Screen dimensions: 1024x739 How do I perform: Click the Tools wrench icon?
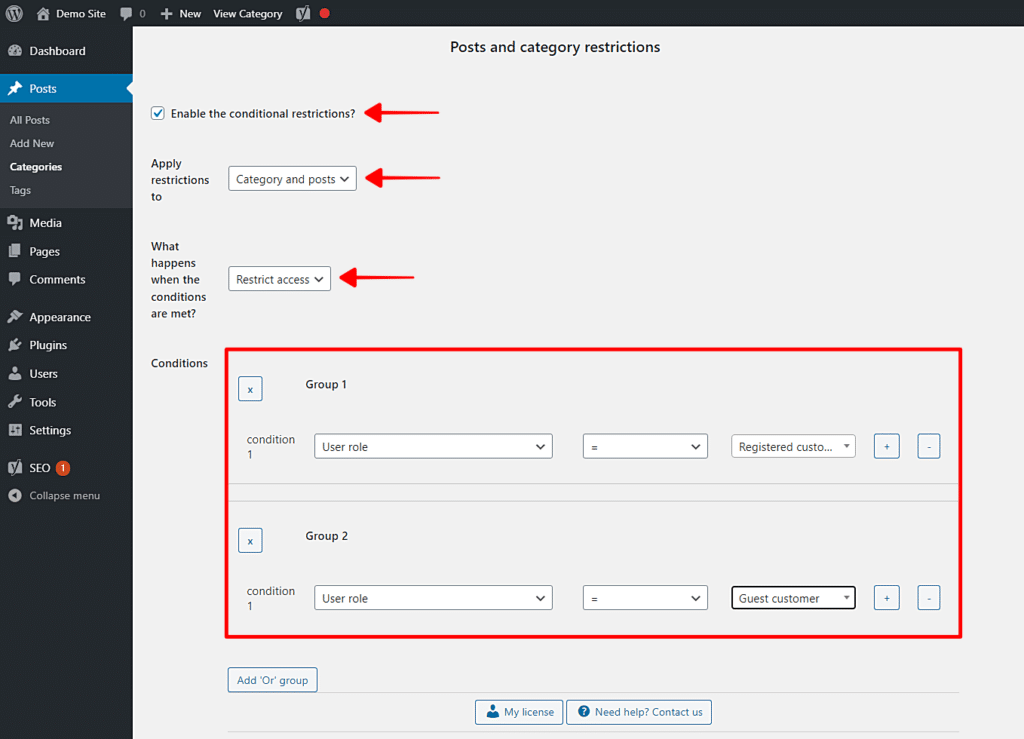click(14, 401)
